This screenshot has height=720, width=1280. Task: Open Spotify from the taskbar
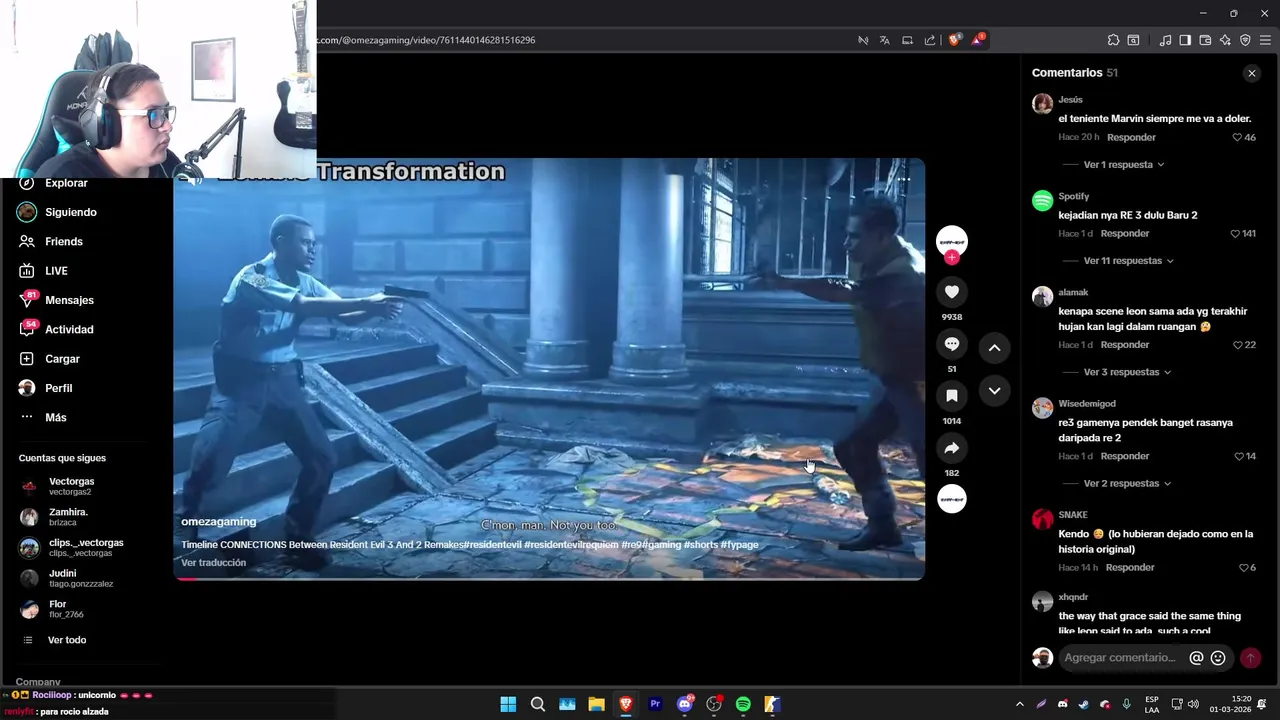click(743, 704)
